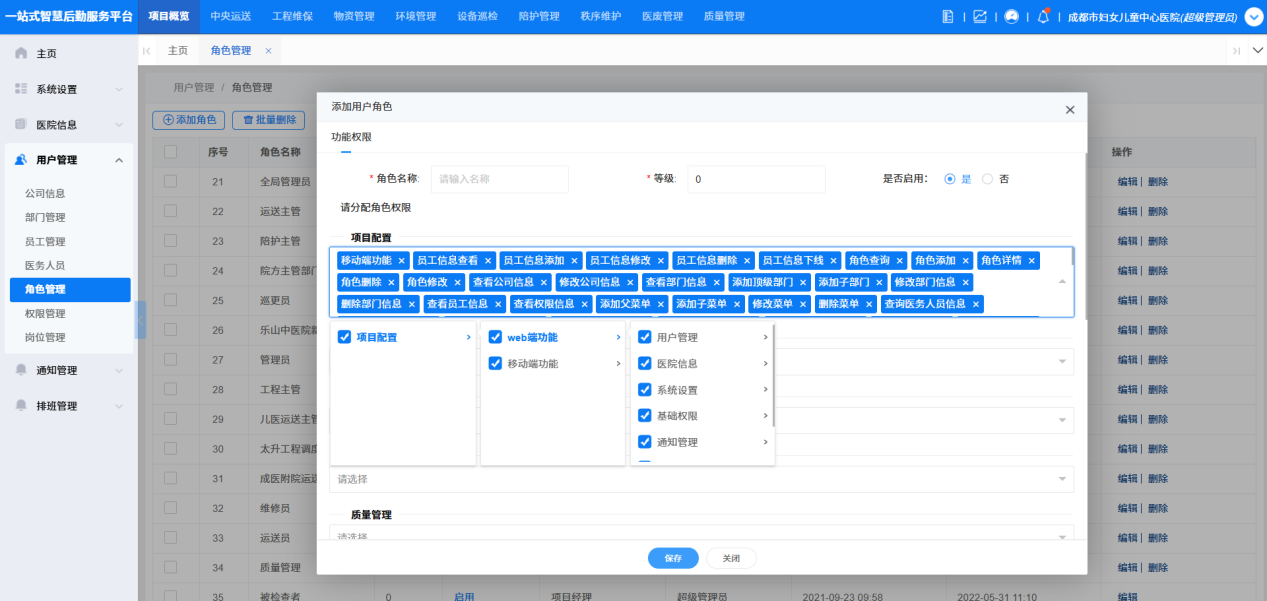The width and height of the screenshot is (1267, 601).
Task: Remove the 员工信息查看 tag
Action: [x=488, y=261]
